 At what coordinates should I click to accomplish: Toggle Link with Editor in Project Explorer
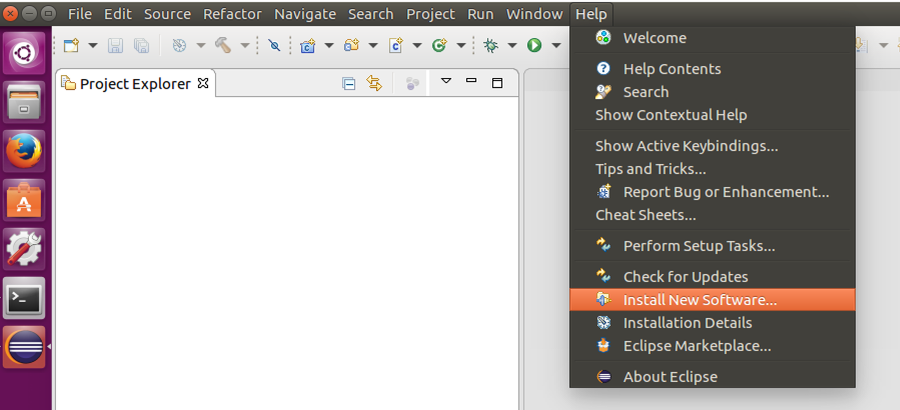374,84
